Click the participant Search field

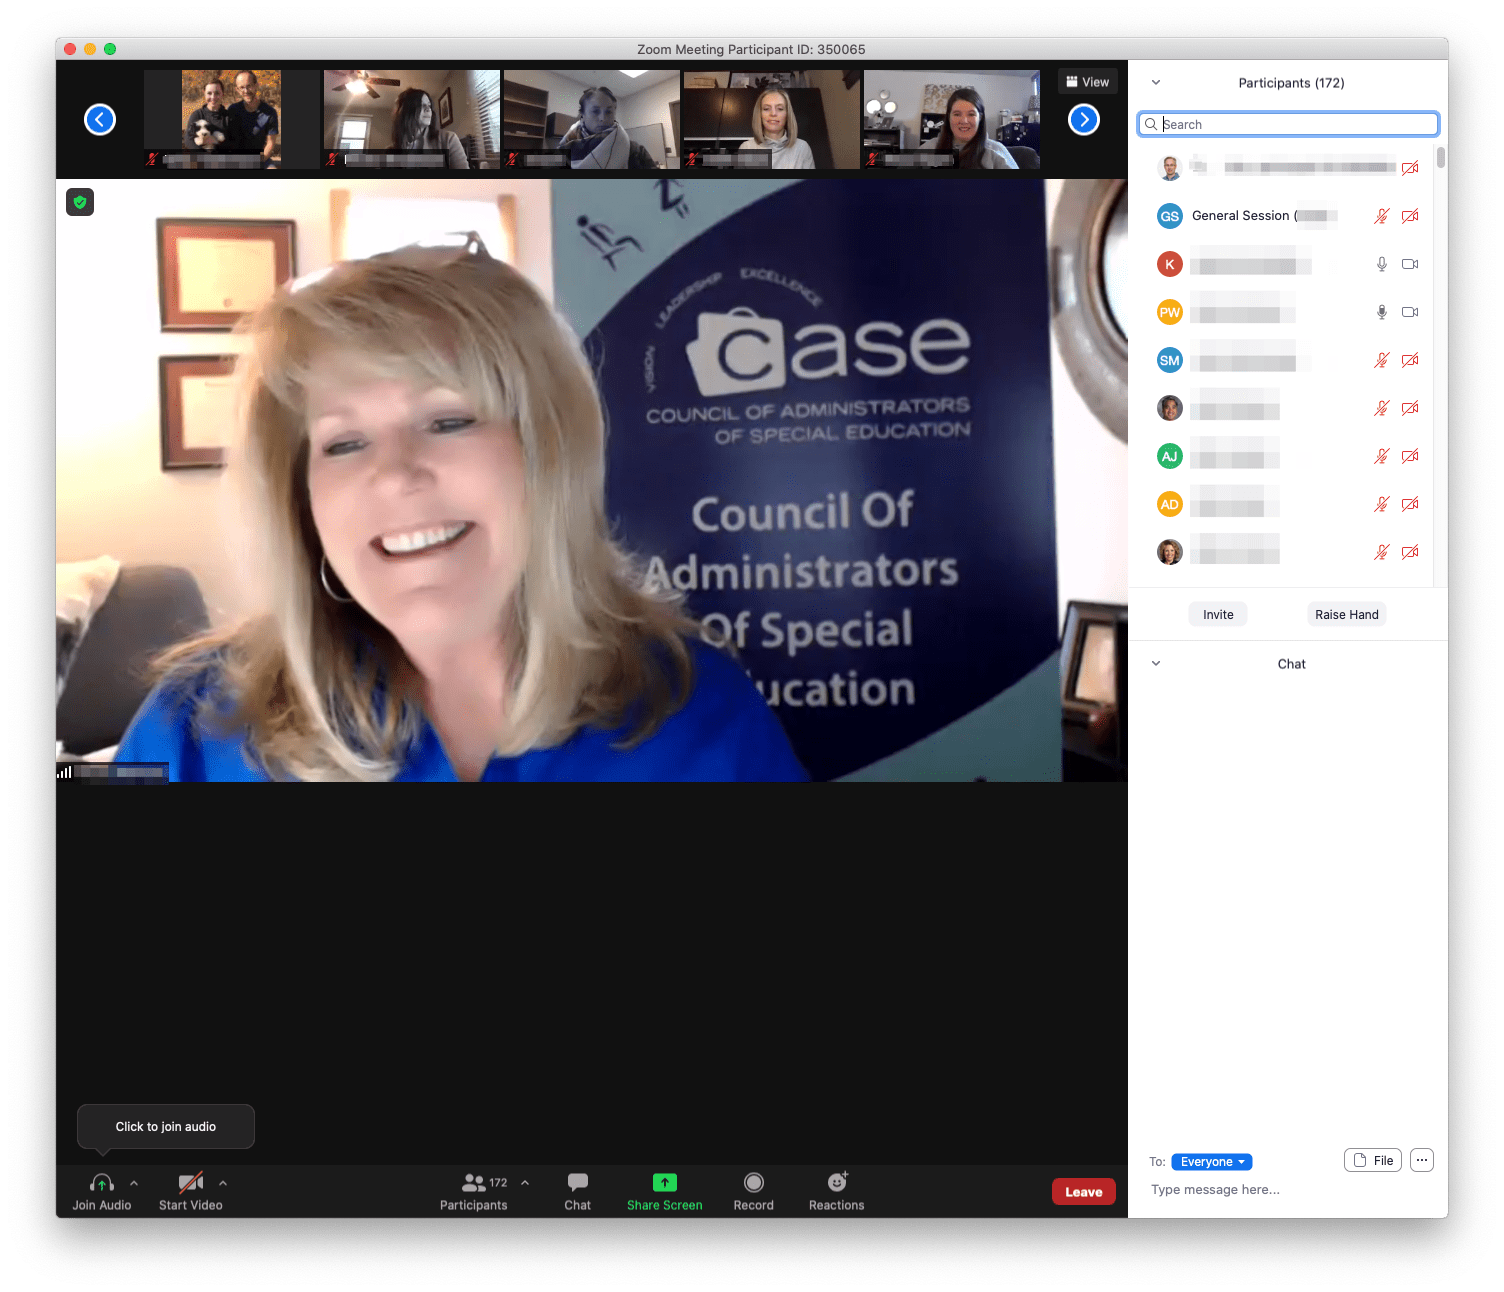pyautogui.click(x=1288, y=124)
